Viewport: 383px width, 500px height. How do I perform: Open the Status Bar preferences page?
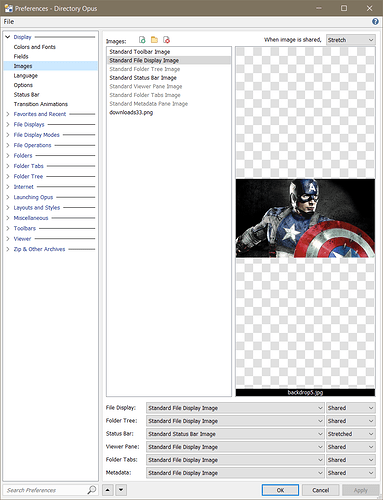pyautogui.click(x=26, y=95)
